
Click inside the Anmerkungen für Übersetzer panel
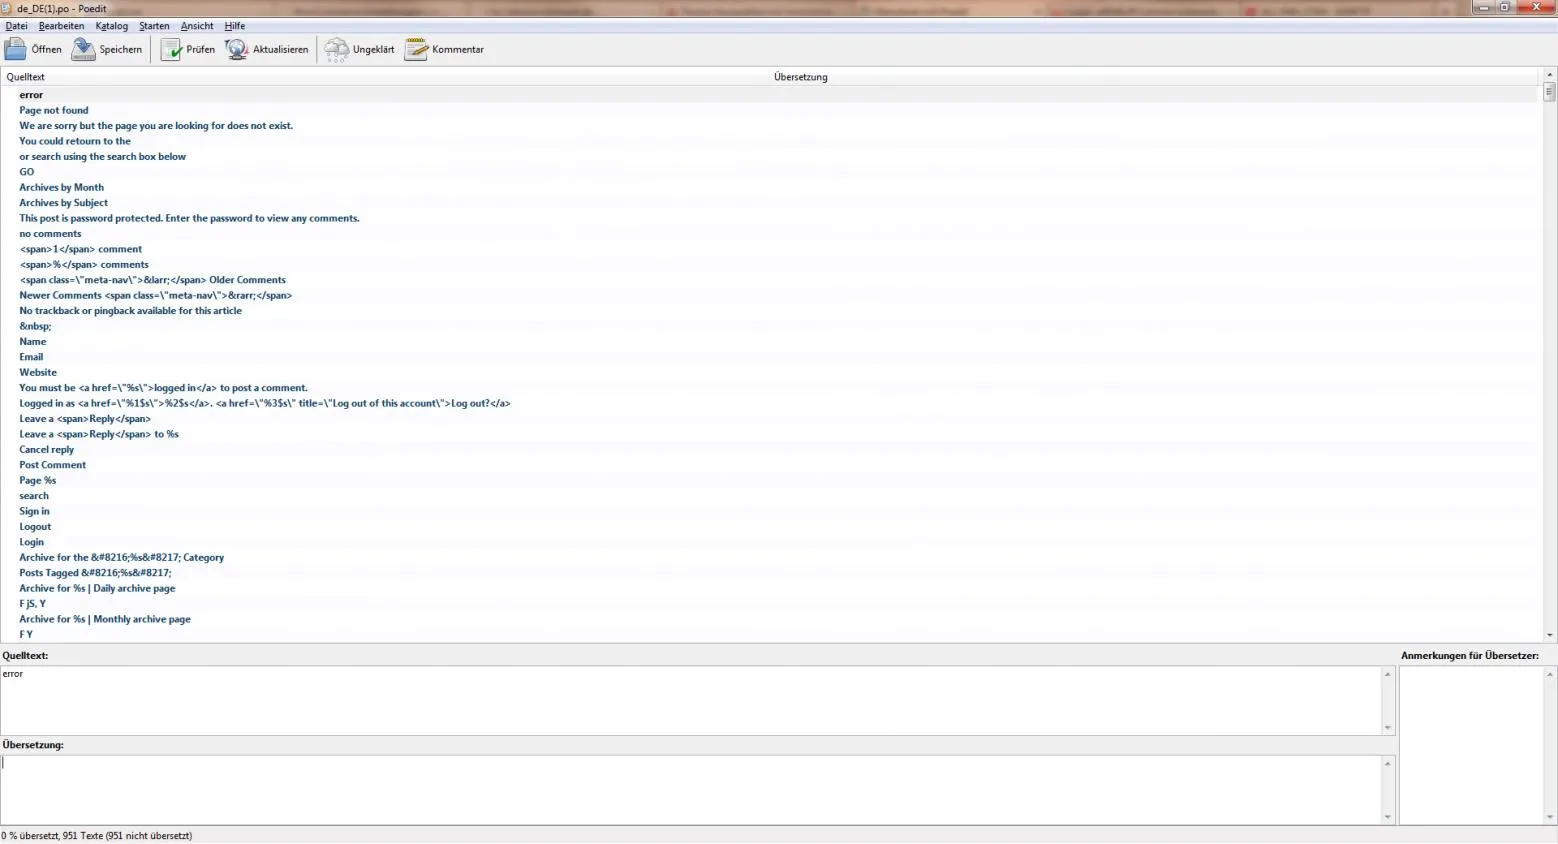[x=1470, y=745]
